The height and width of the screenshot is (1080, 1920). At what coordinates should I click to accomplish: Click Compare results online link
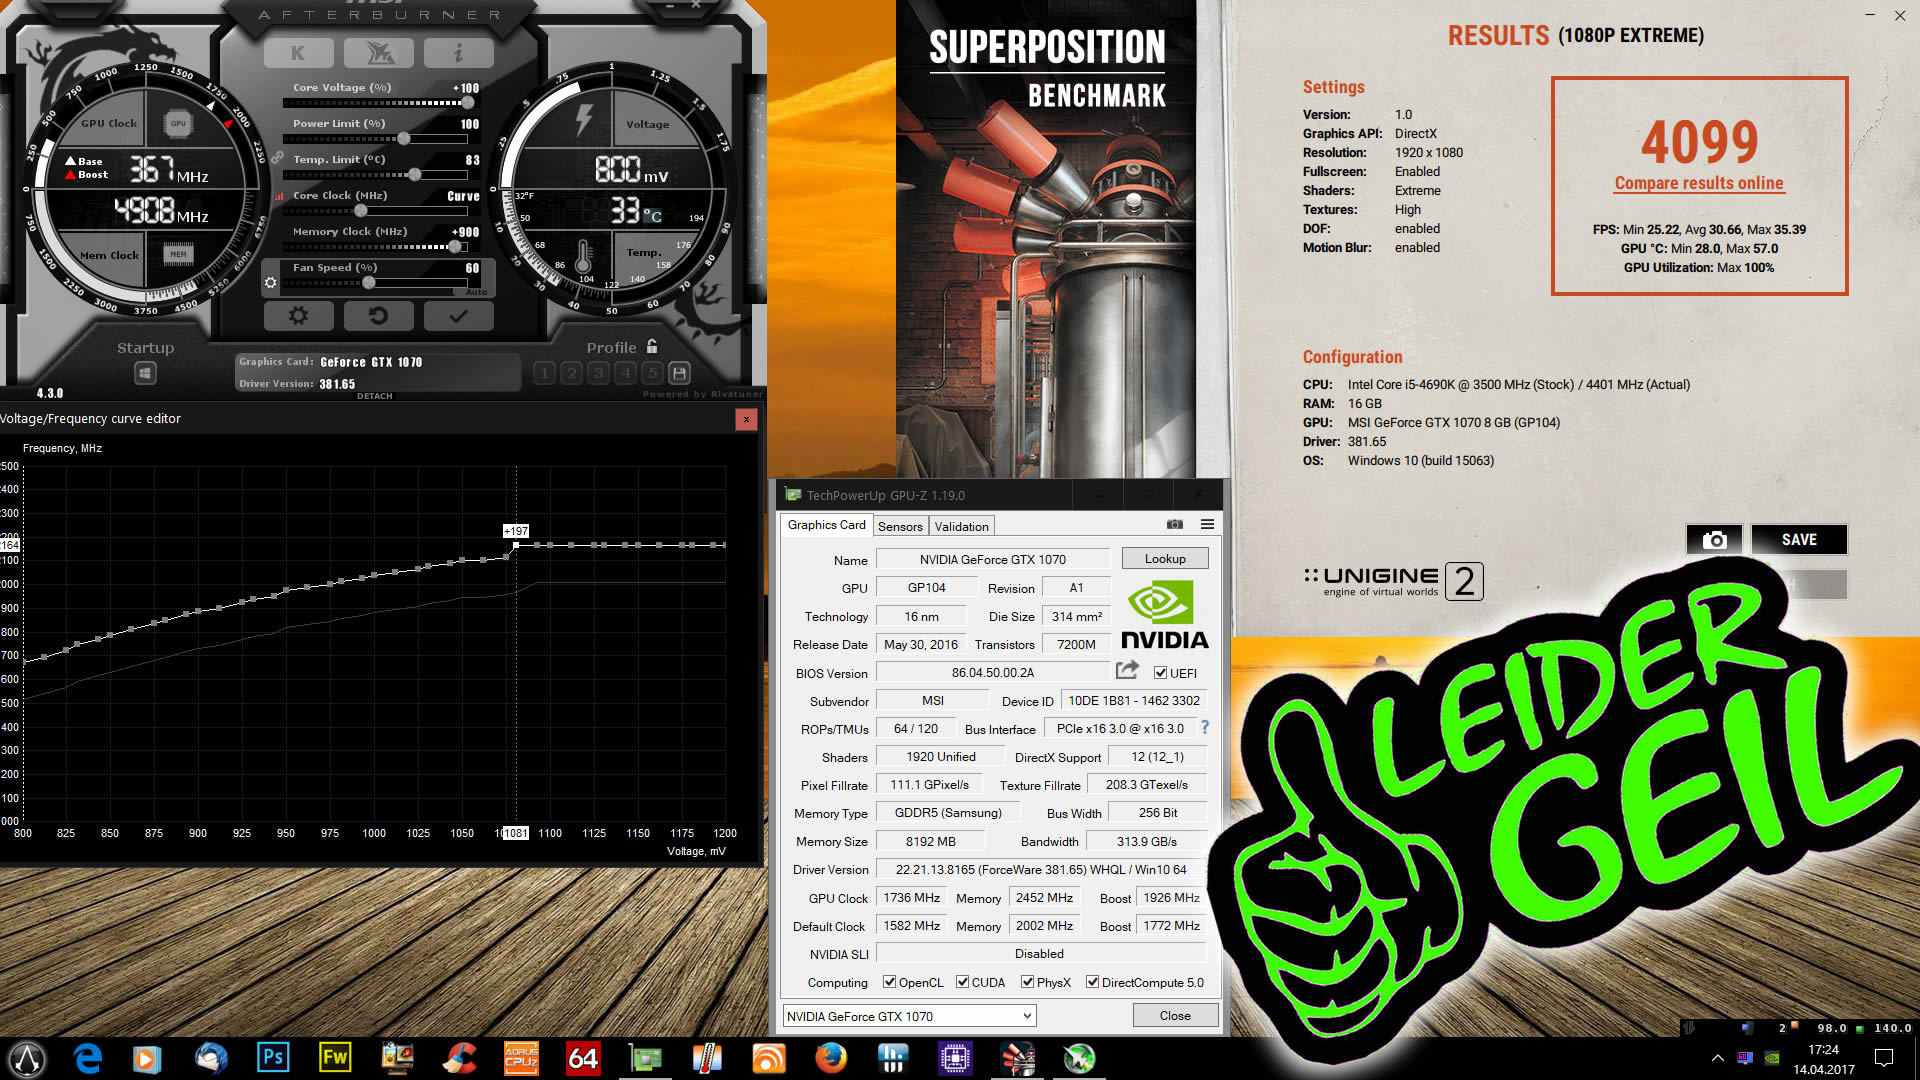[1698, 183]
